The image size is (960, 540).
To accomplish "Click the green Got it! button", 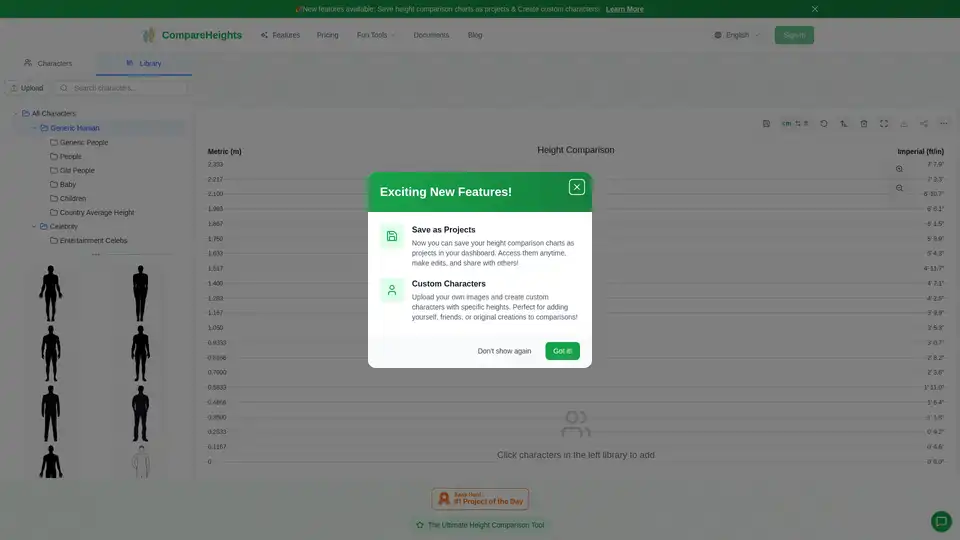I will [562, 351].
